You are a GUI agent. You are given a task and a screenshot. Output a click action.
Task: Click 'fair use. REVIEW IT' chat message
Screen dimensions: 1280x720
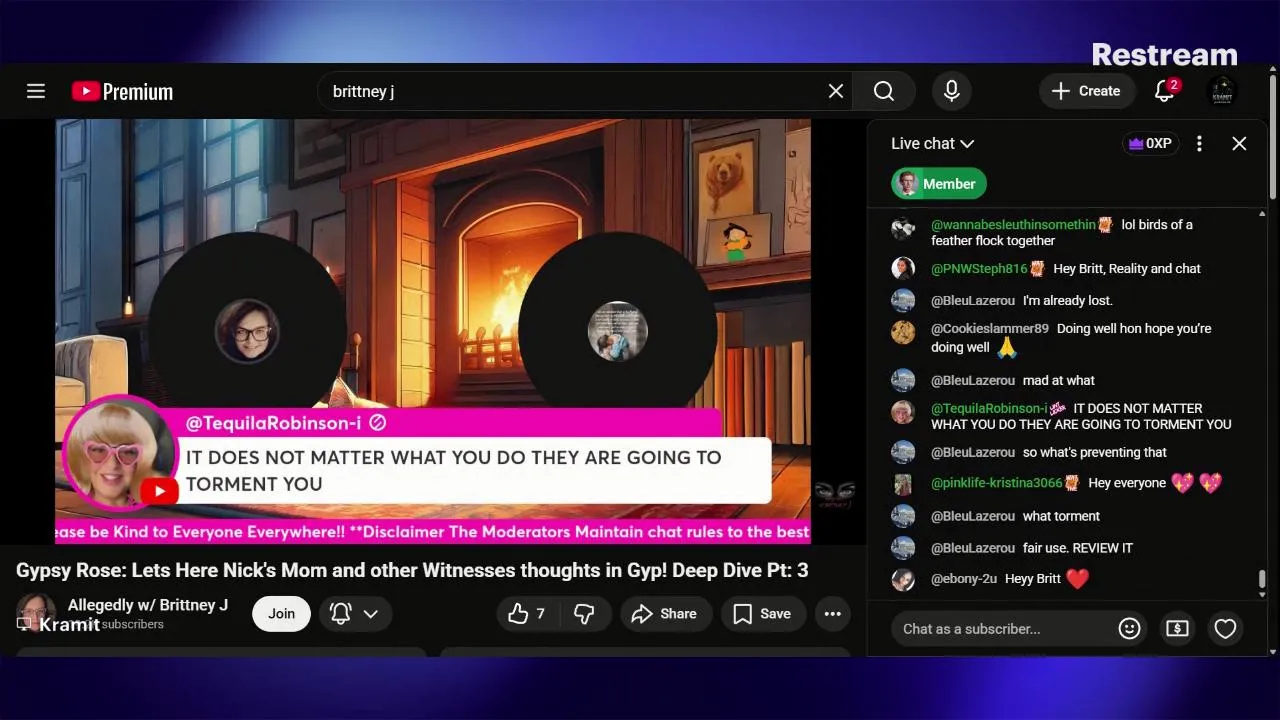[1078, 548]
